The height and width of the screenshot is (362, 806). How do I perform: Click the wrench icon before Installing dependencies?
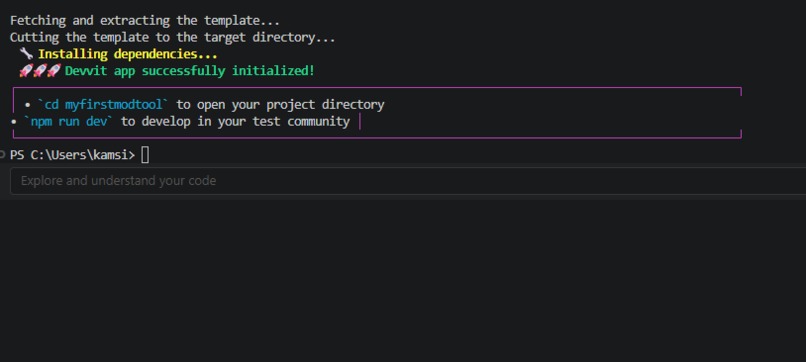(x=27, y=54)
